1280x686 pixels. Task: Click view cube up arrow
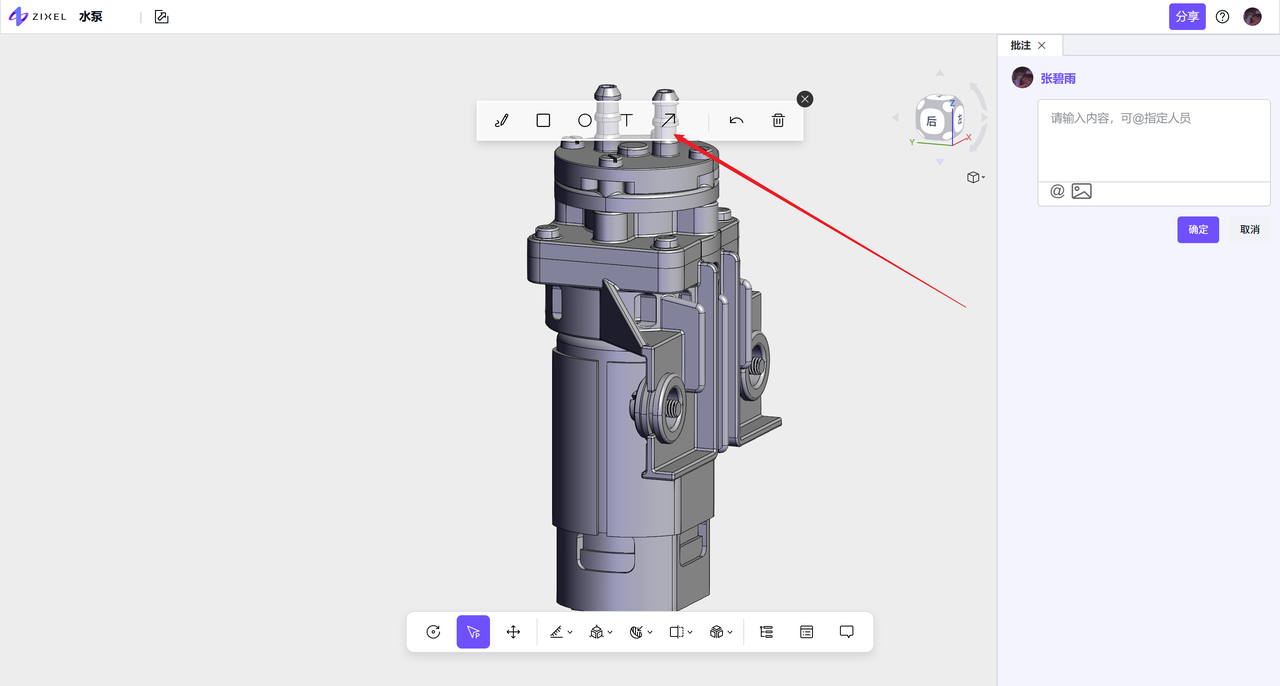click(939, 73)
